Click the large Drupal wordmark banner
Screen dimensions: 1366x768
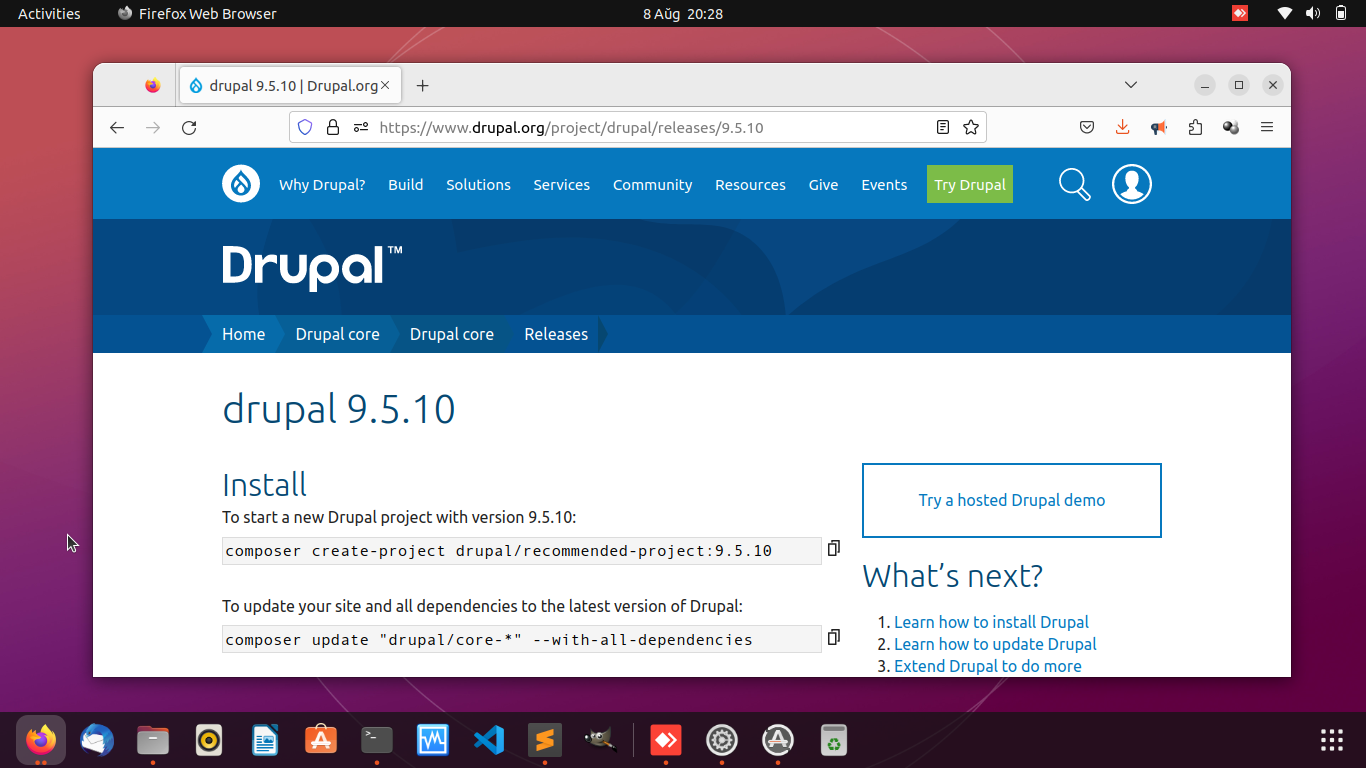312,267
